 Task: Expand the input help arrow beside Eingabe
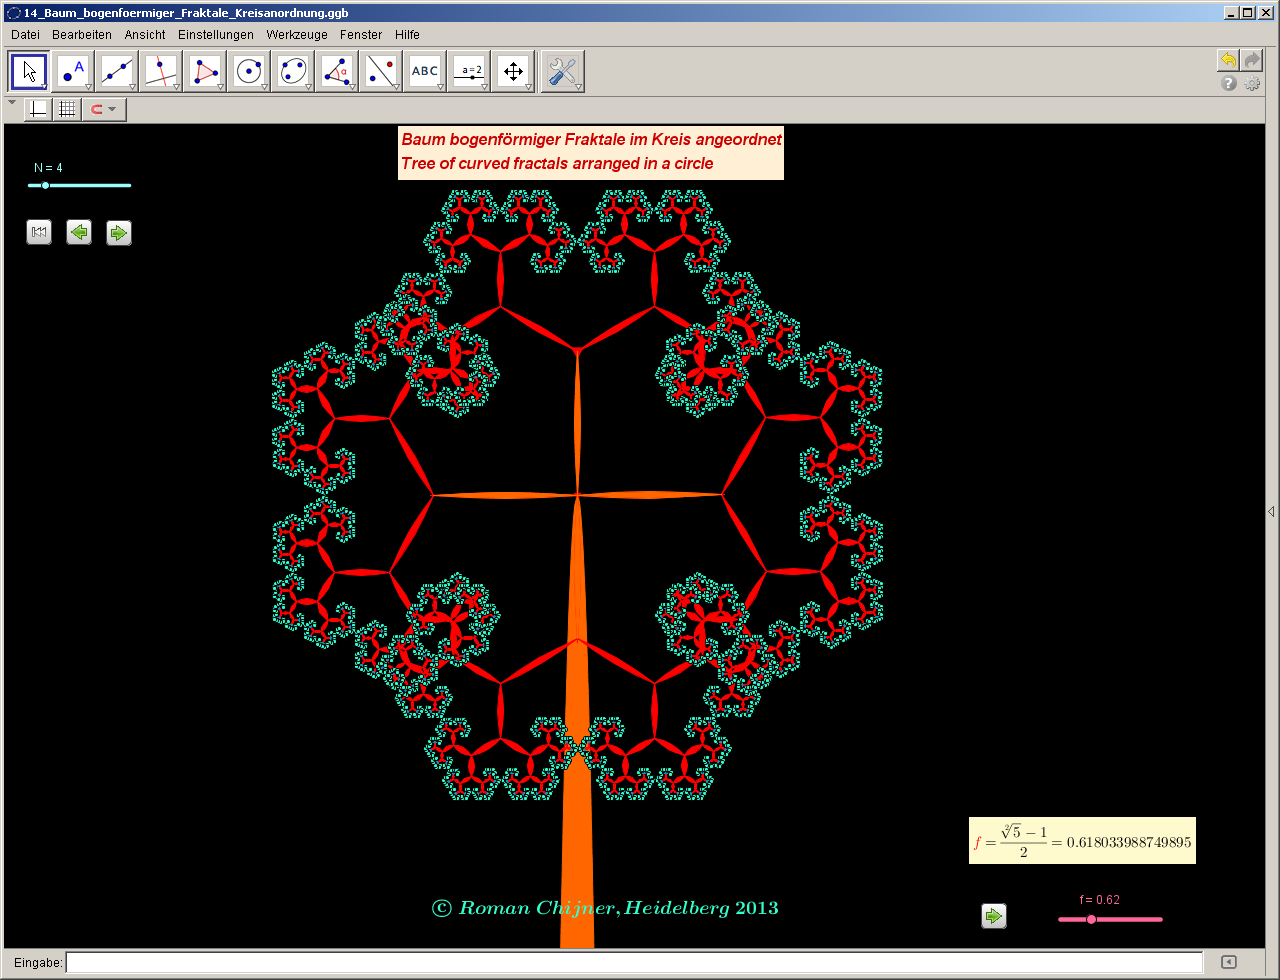pos(1229,963)
